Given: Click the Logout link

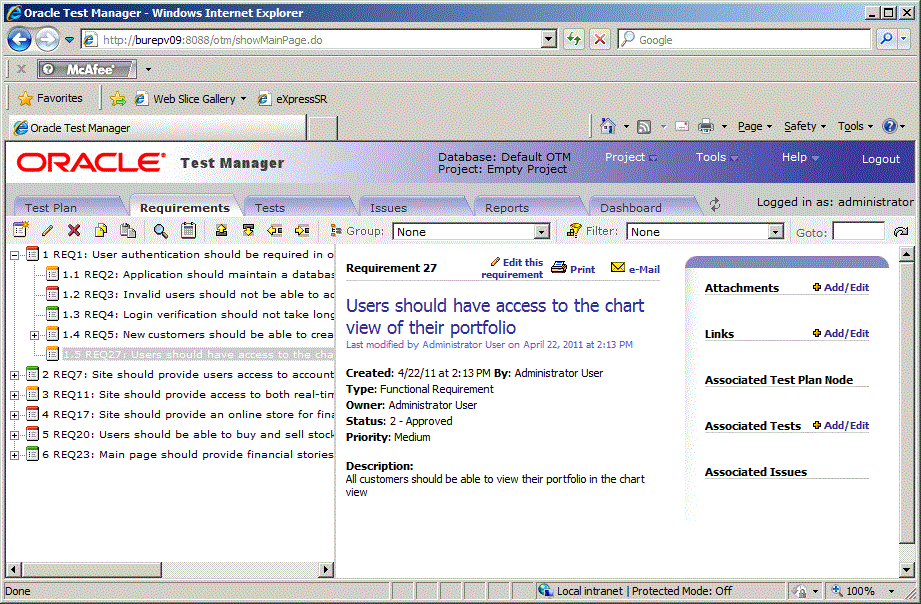Looking at the screenshot, I should [880, 159].
